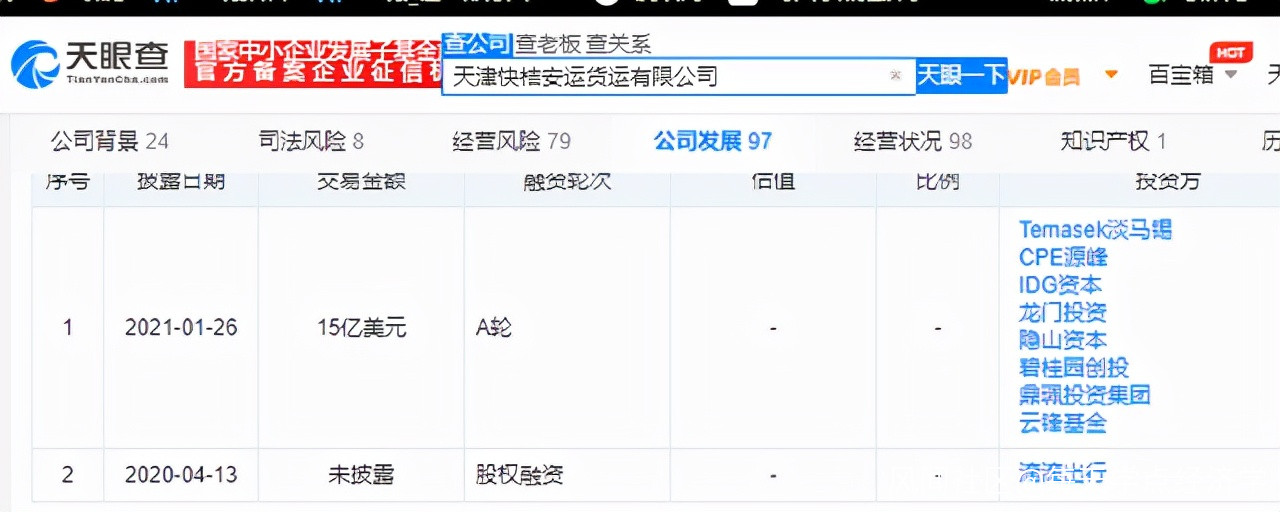Open investor link 隐山资本
Screen dimensions: 1280x512
(1062, 340)
